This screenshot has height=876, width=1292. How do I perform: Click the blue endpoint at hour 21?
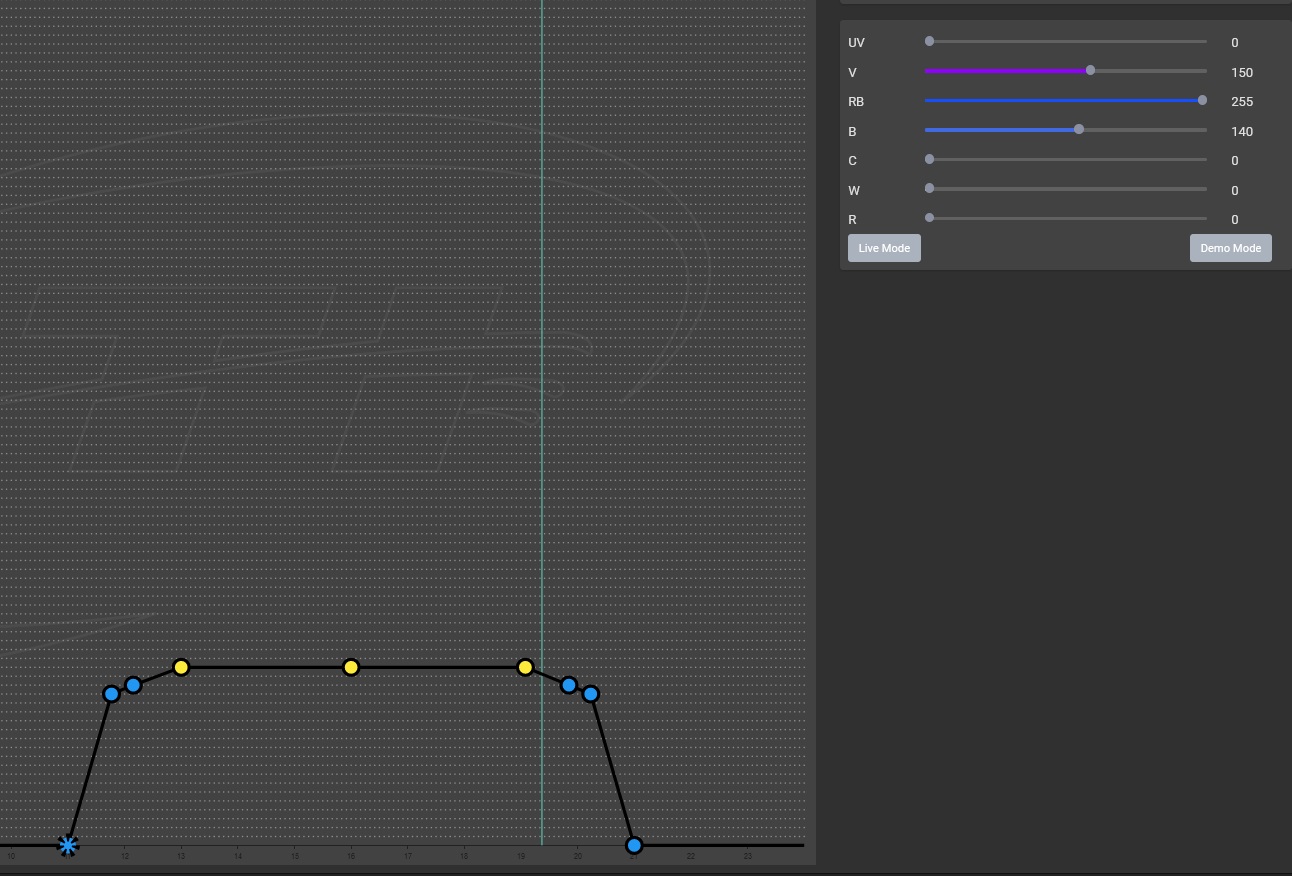pos(634,845)
